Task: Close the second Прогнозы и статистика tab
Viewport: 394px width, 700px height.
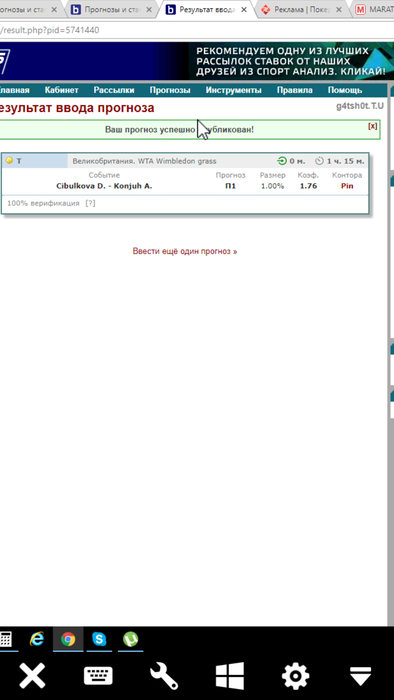Action: tap(149, 9)
